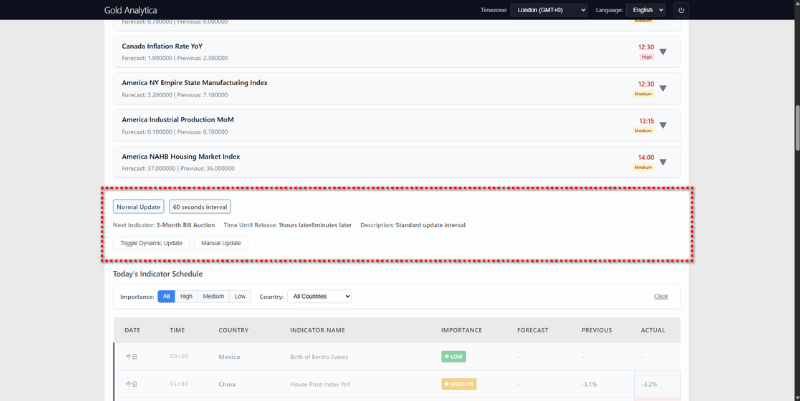
Task: Open the Timezone dropdown
Action: (x=548, y=10)
